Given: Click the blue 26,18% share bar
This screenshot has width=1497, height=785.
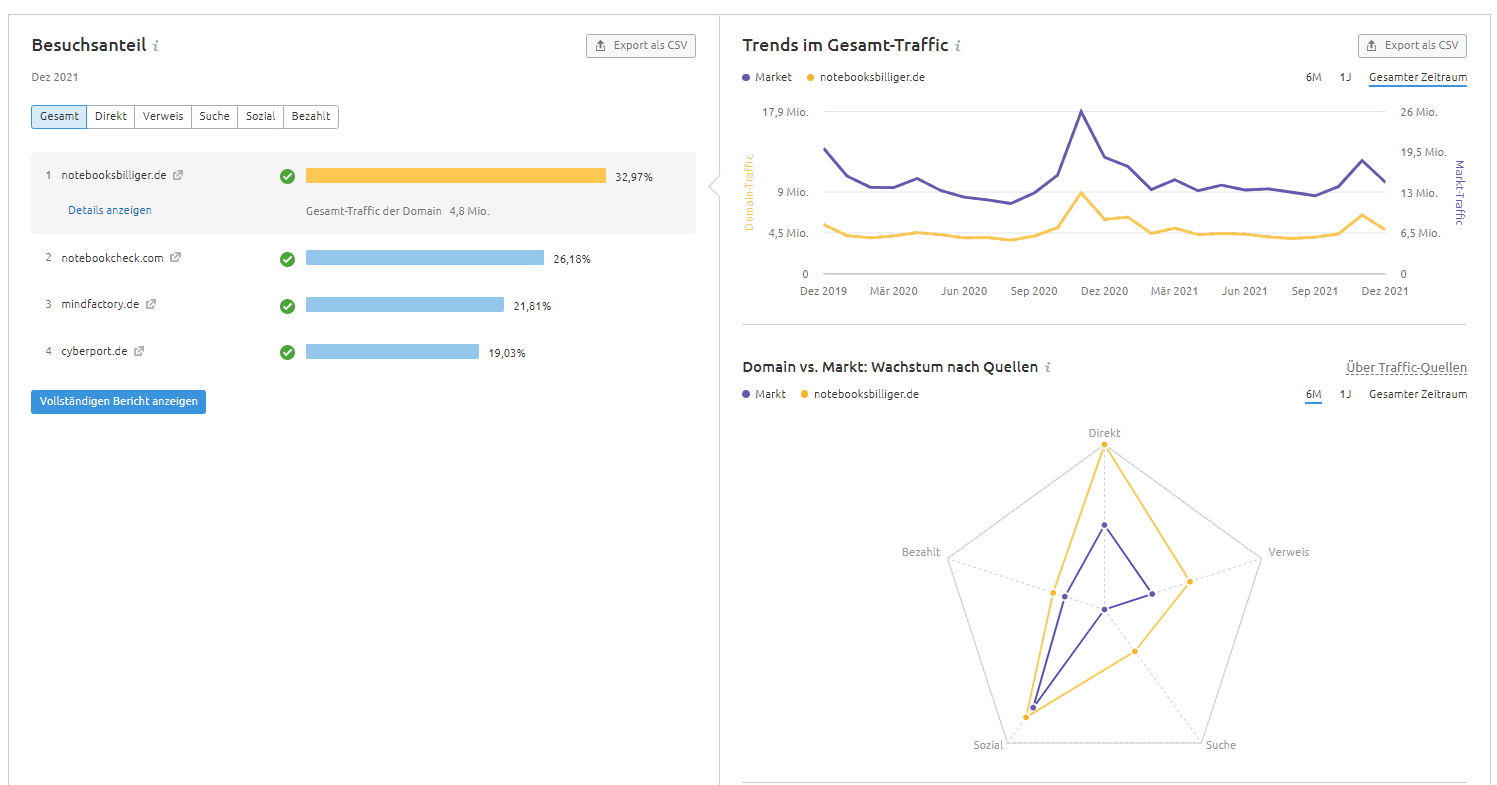Looking at the screenshot, I should (425, 258).
